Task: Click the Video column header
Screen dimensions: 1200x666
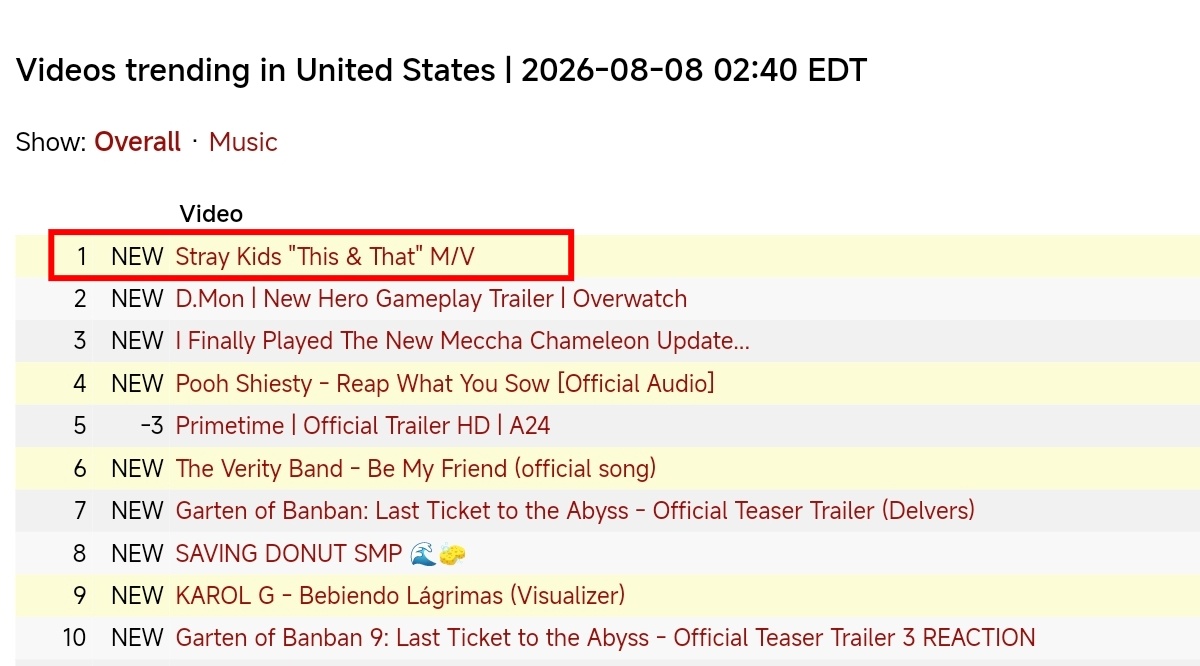Action: (x=211, y=214)
